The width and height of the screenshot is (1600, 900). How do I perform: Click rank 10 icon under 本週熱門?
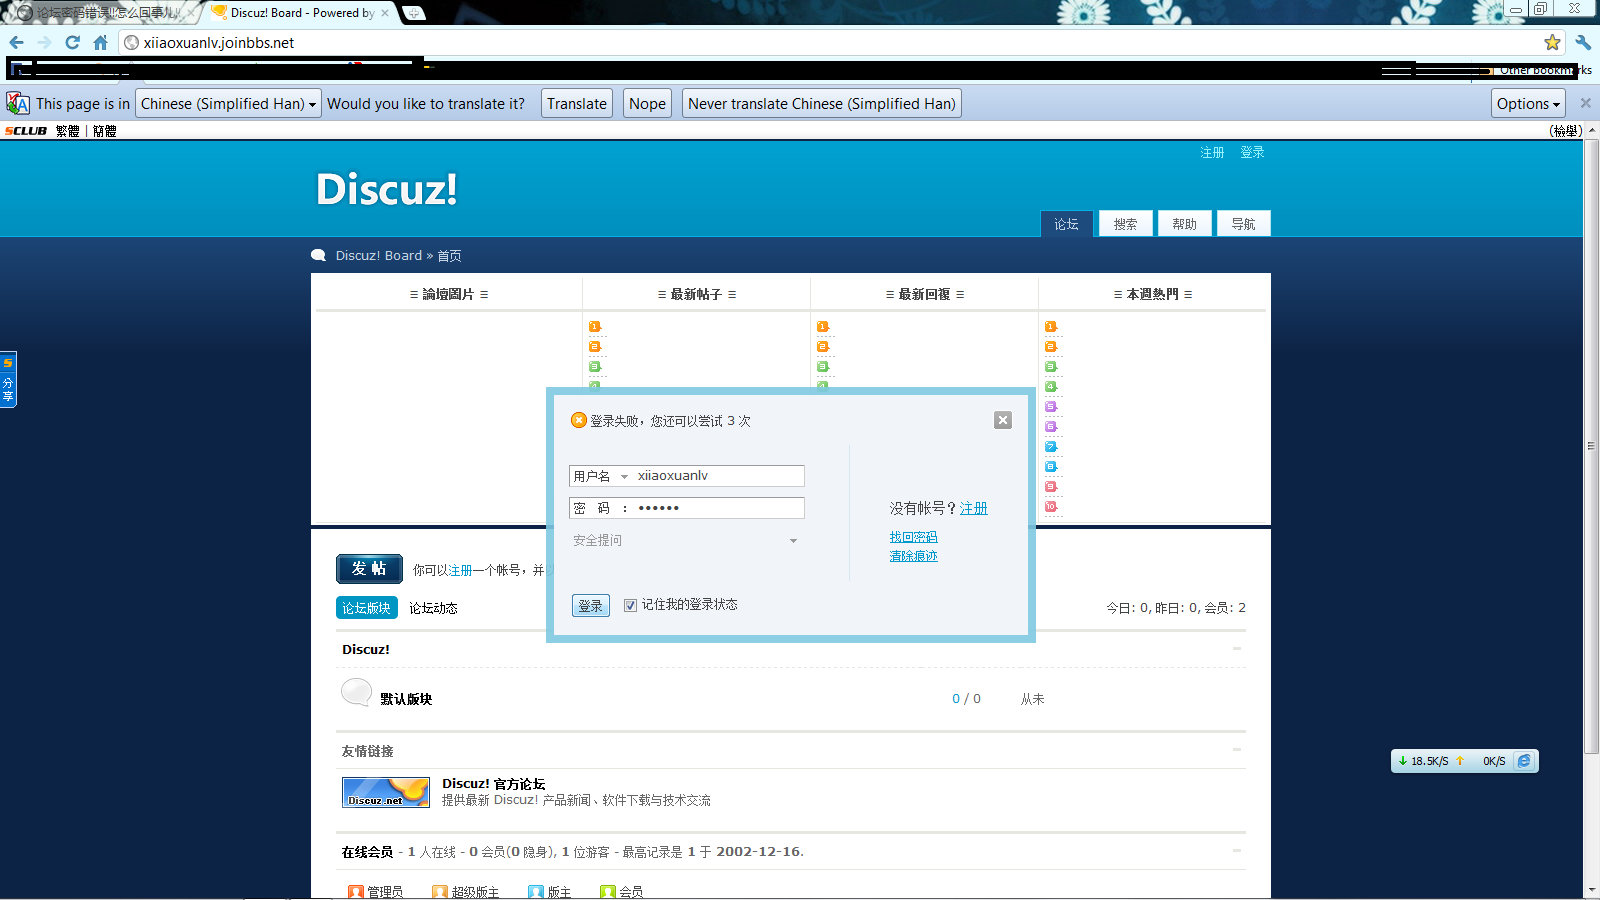pyautogui.click(x=1051, y=507)
